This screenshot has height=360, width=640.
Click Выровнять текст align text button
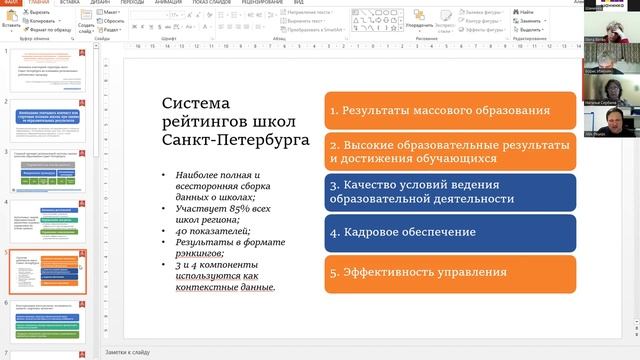303,21
